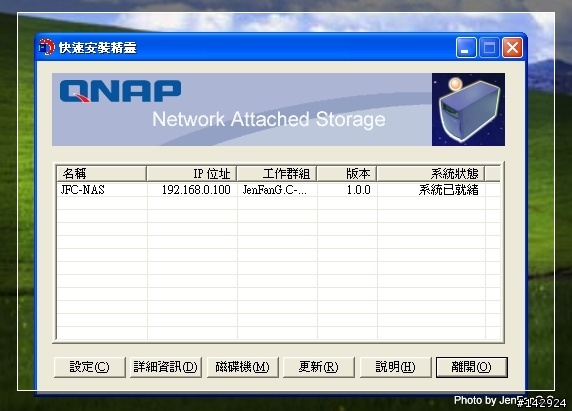Click the NAS device image in the banner
The image size is (572, 411).
468,109
